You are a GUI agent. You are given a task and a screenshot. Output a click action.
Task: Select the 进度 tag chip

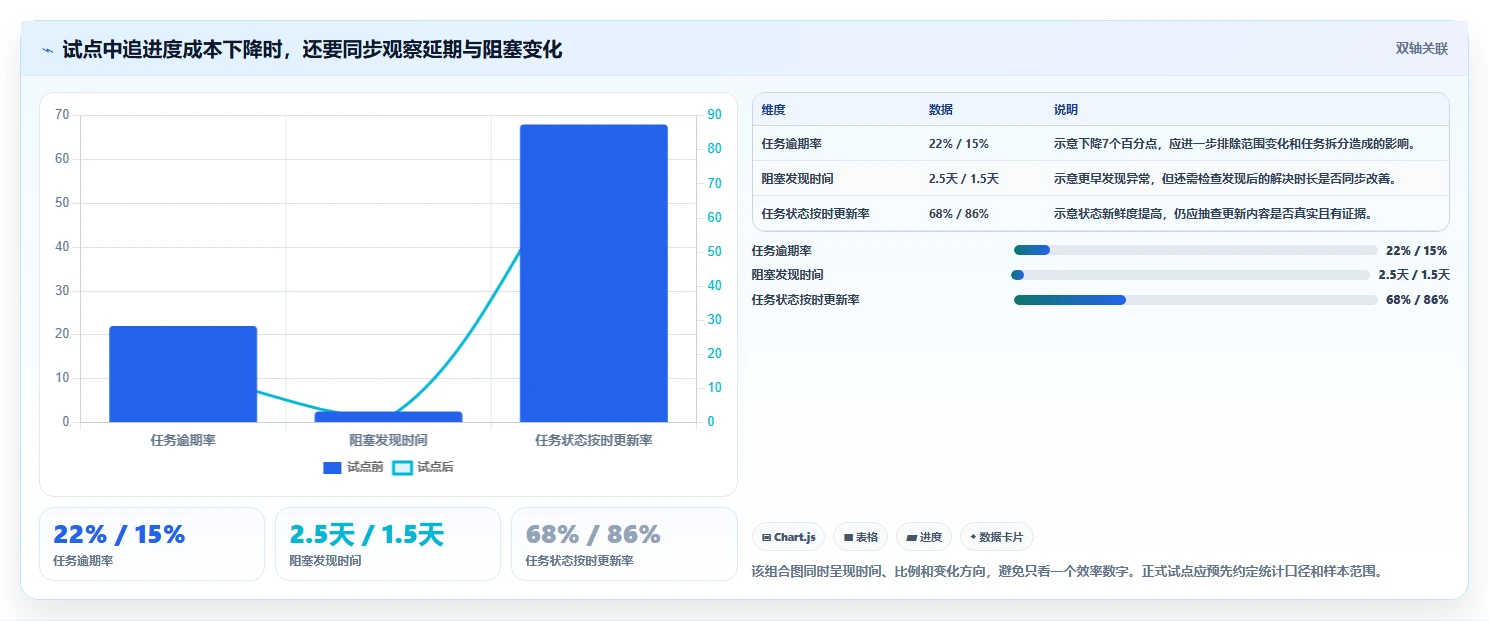tap(924, 537)
